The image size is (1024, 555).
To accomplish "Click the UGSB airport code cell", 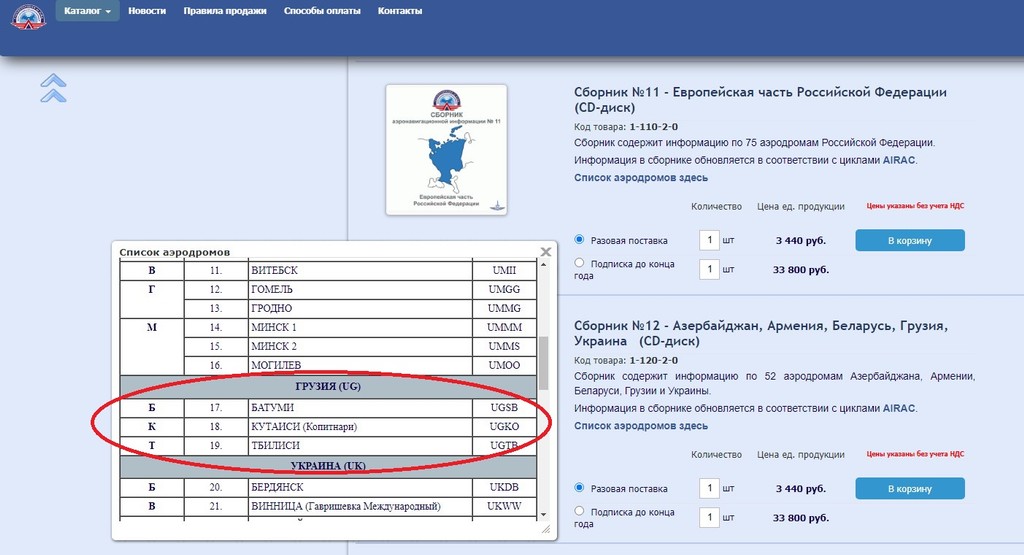I will pyautogui.click(x=504, y=407).
